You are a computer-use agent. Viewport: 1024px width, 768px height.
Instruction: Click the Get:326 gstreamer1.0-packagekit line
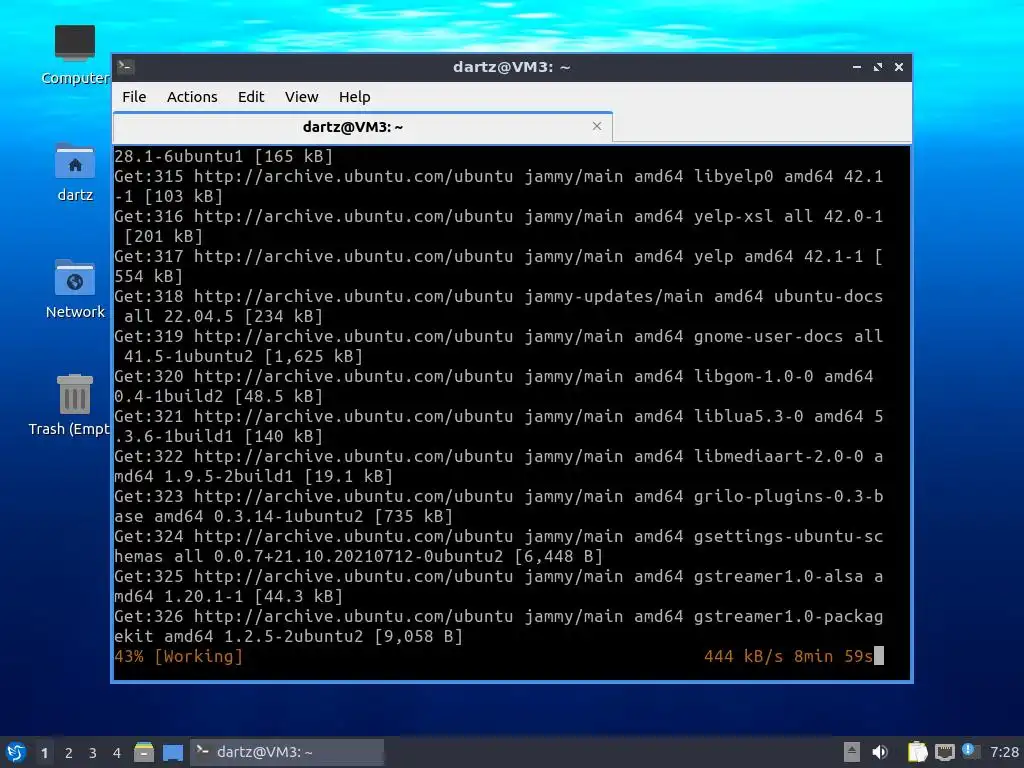click(498, 626)
